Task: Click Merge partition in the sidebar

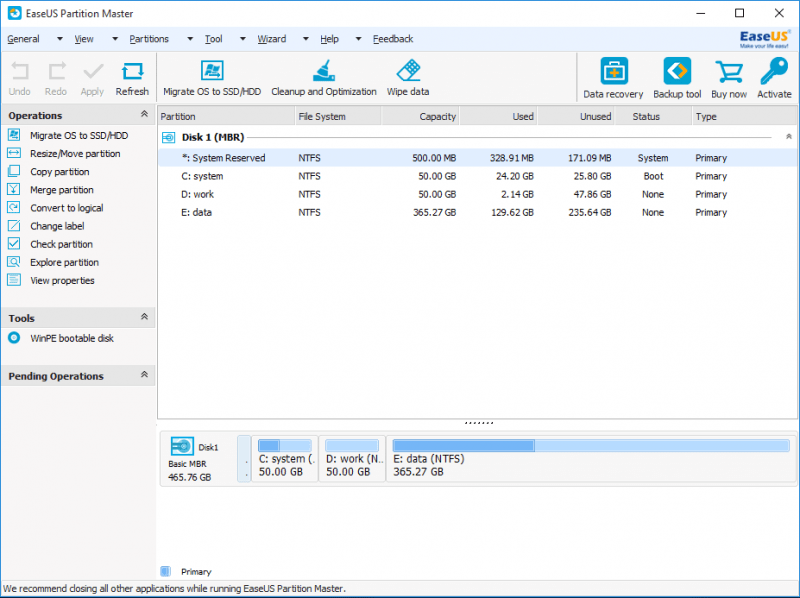Action: click(x=62, y=190)
